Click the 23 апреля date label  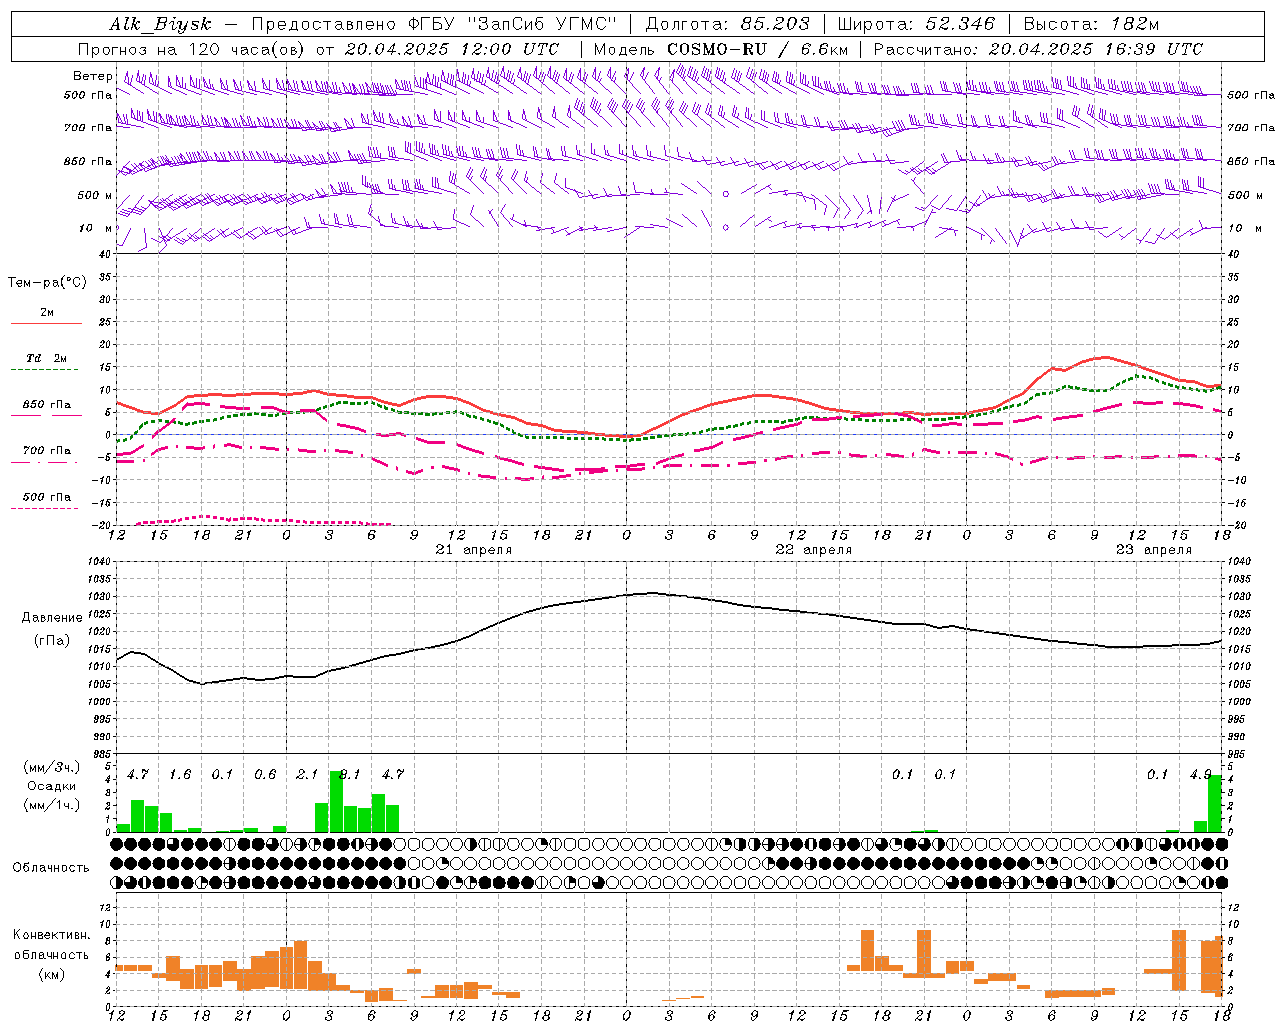(1154, 550)
